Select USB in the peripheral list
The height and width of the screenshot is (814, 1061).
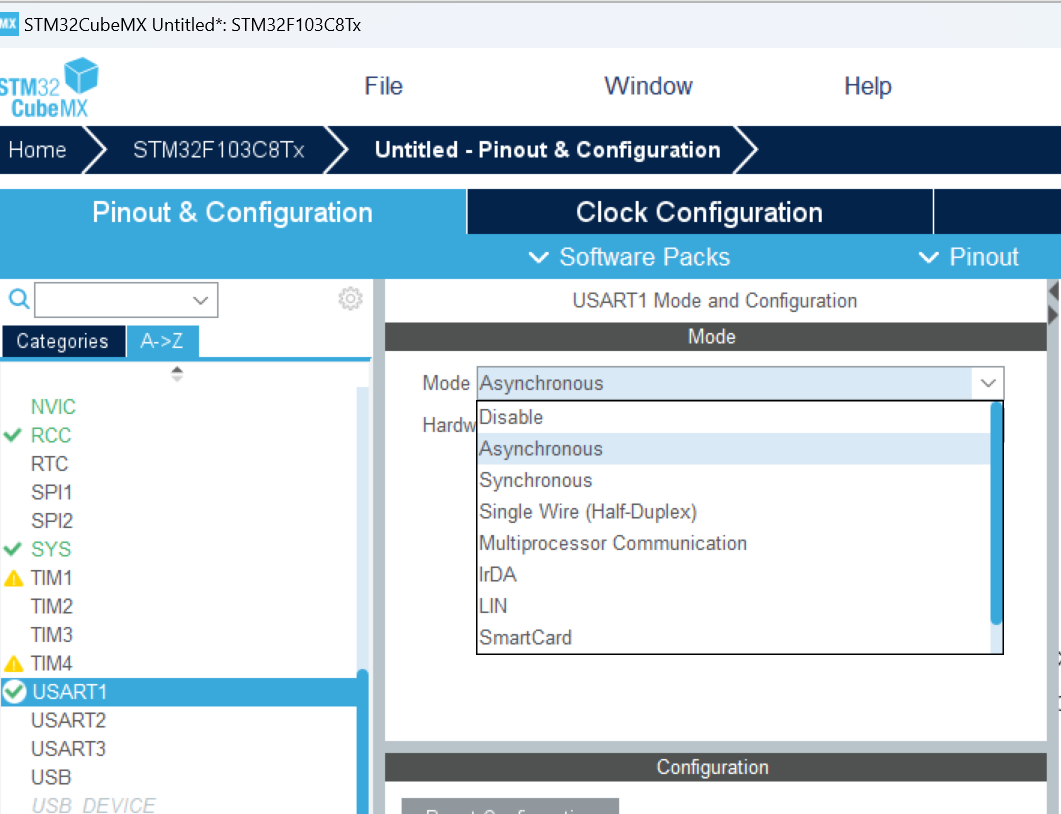pos(51,777)
